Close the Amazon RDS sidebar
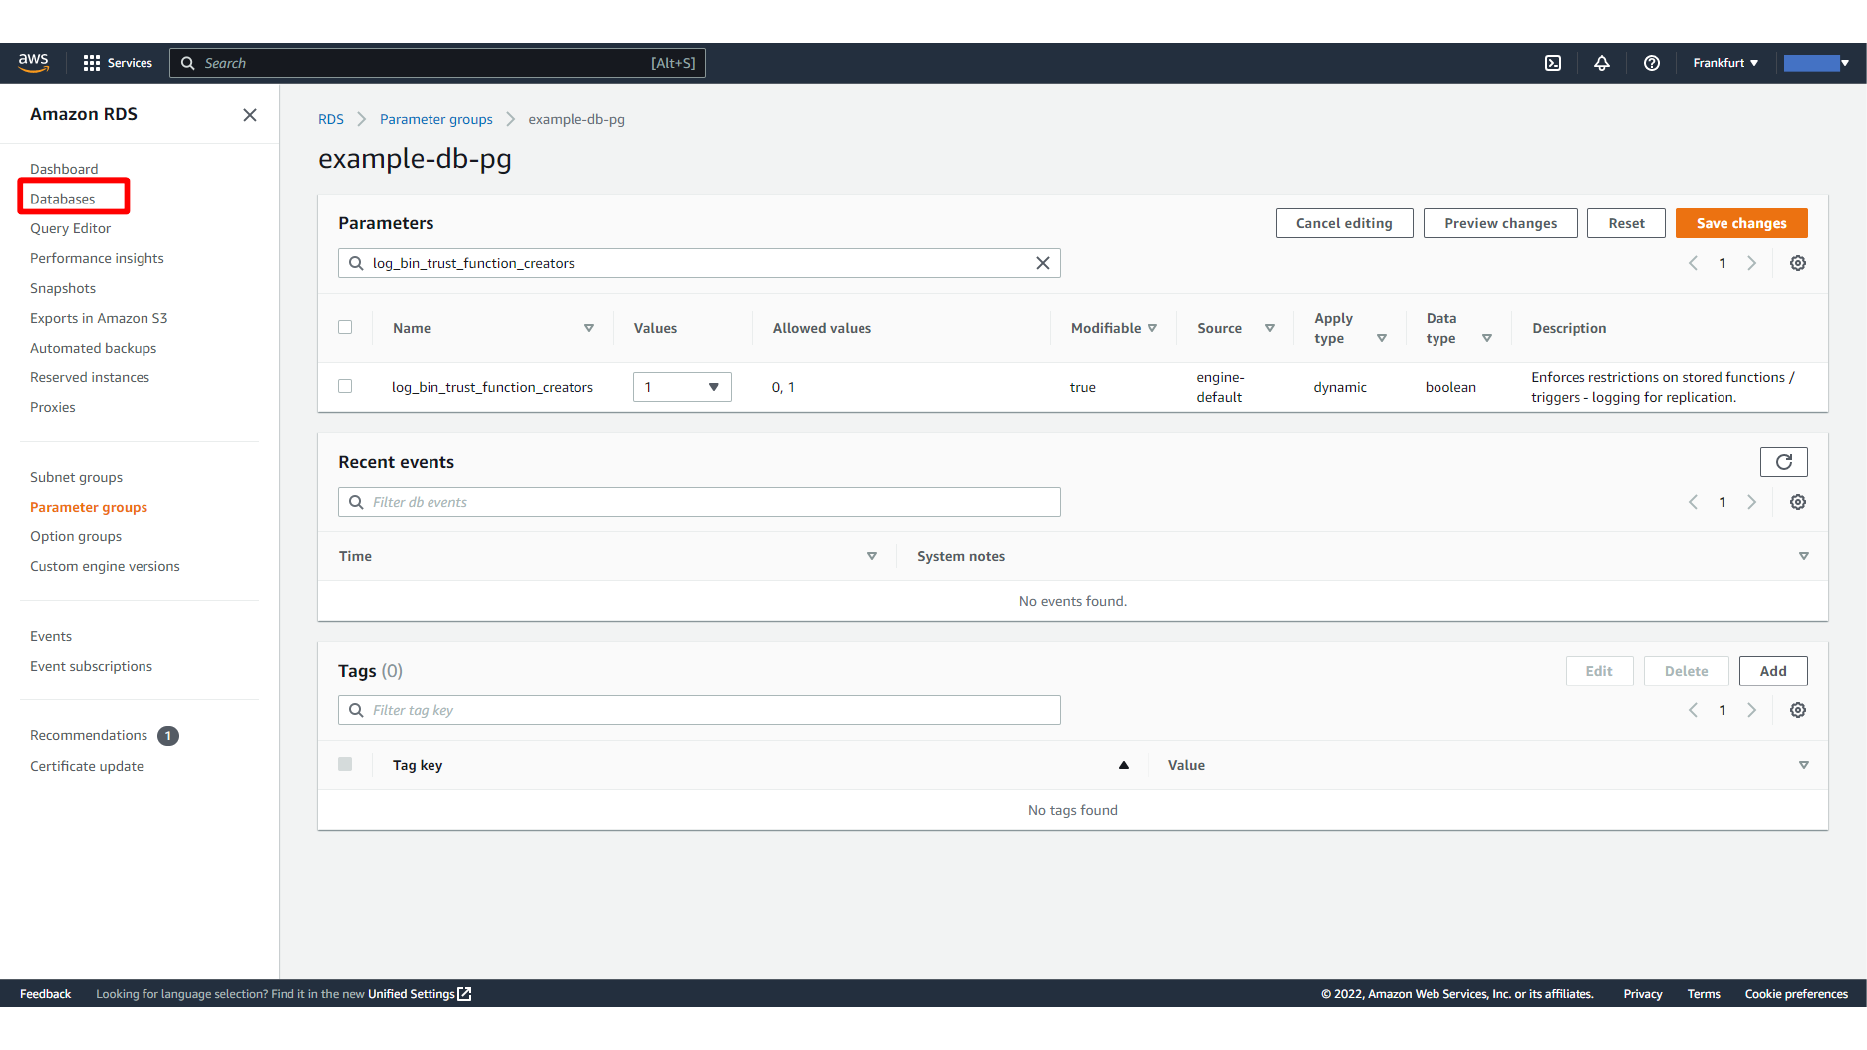 coord(250,115)
